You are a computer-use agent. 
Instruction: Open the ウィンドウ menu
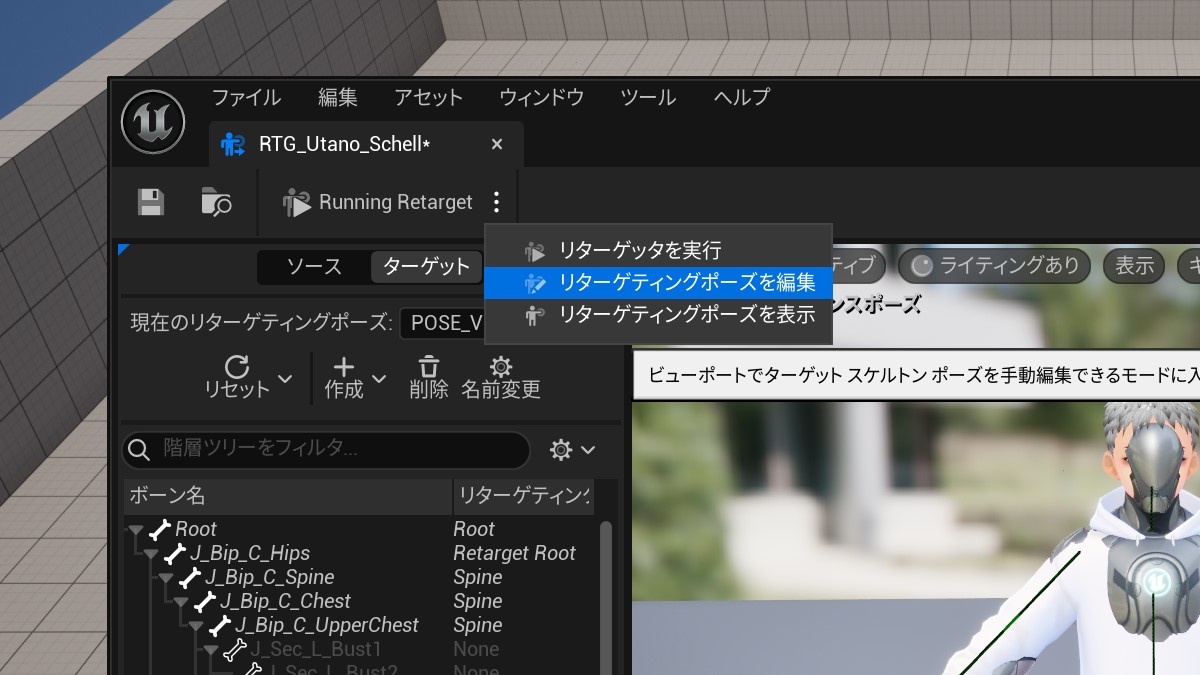(541, 97)
